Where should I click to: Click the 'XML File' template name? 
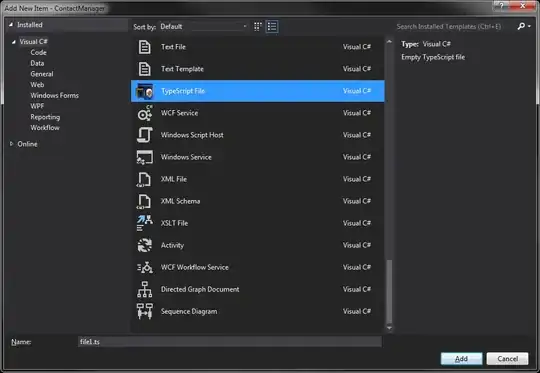tap(174, 179)
